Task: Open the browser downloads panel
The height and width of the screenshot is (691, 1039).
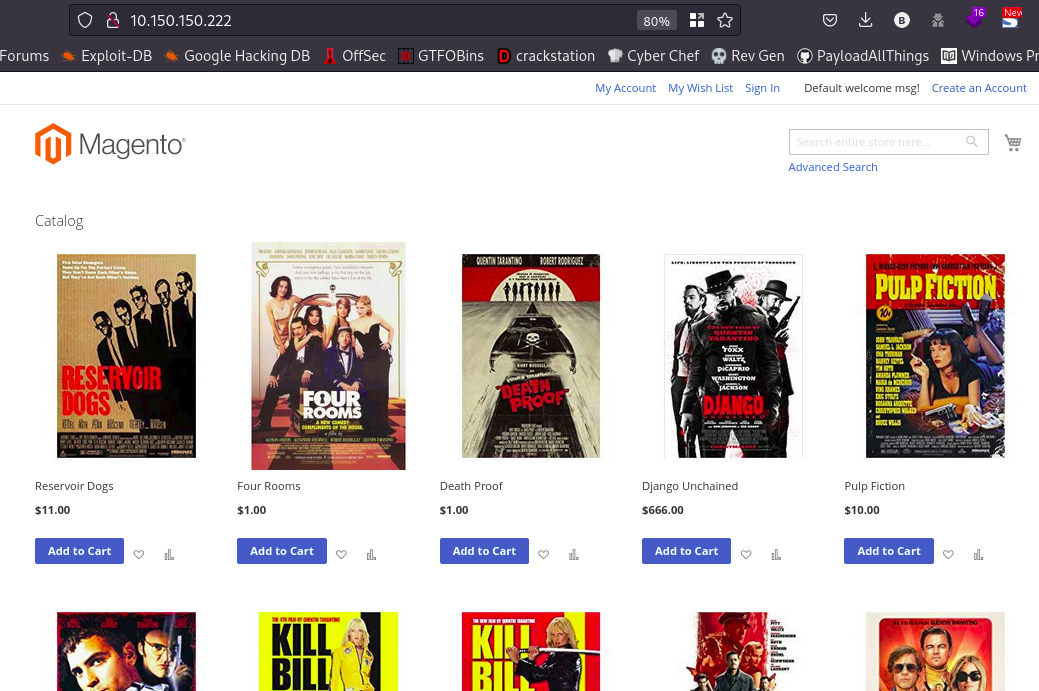Action: (x=865, y=21)
